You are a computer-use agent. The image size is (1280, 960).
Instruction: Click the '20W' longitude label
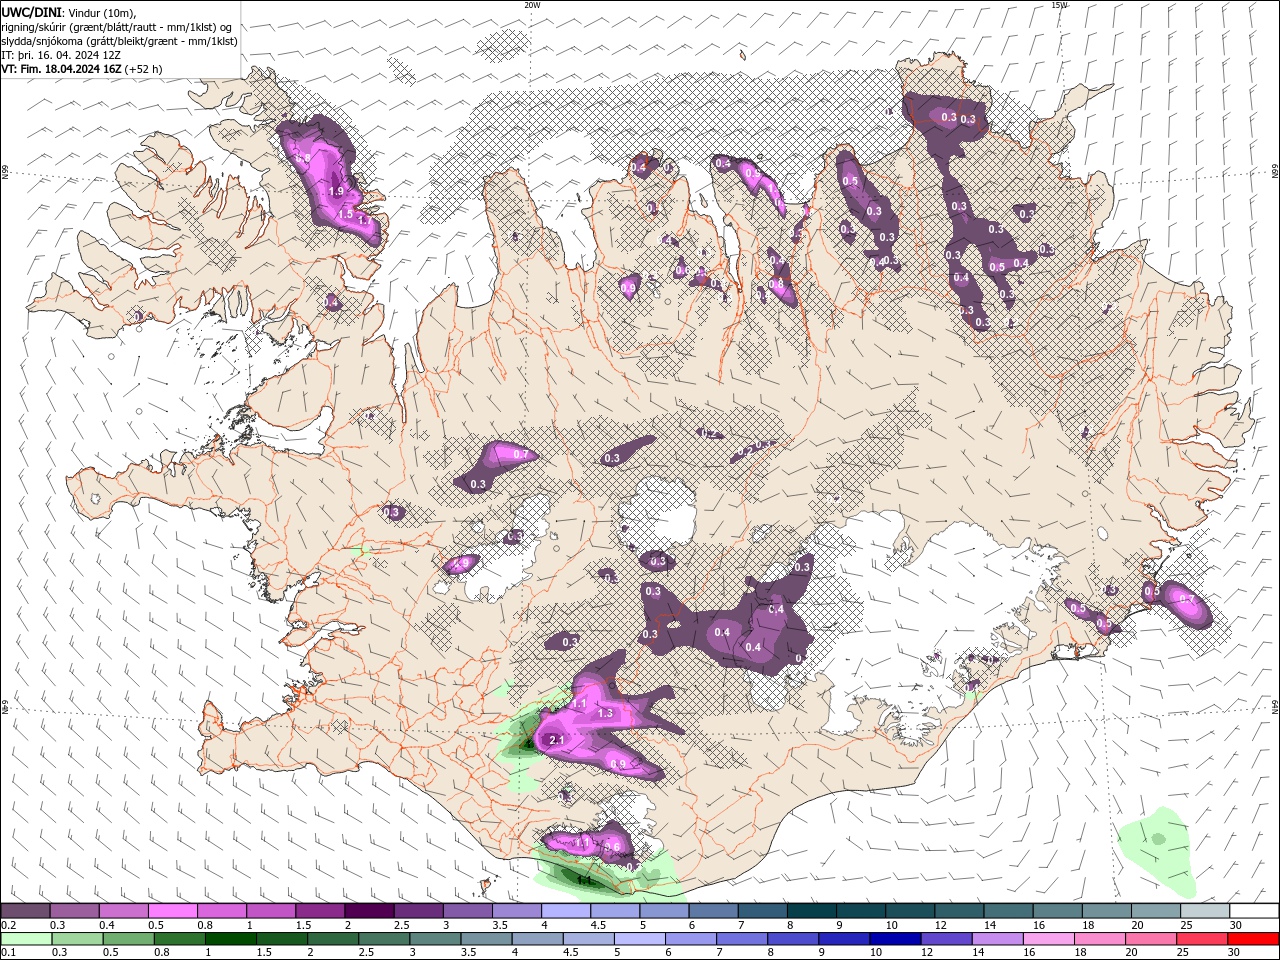(532, 5)
